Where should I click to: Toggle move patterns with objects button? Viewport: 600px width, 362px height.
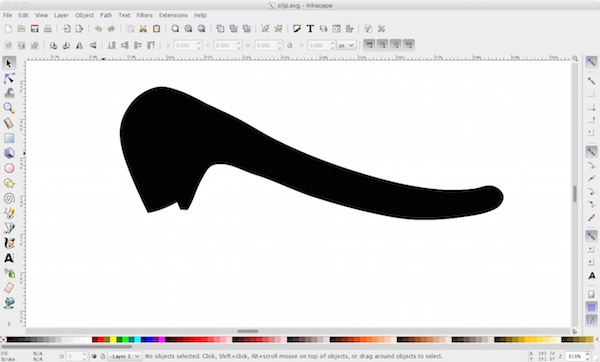coord(409,45)
